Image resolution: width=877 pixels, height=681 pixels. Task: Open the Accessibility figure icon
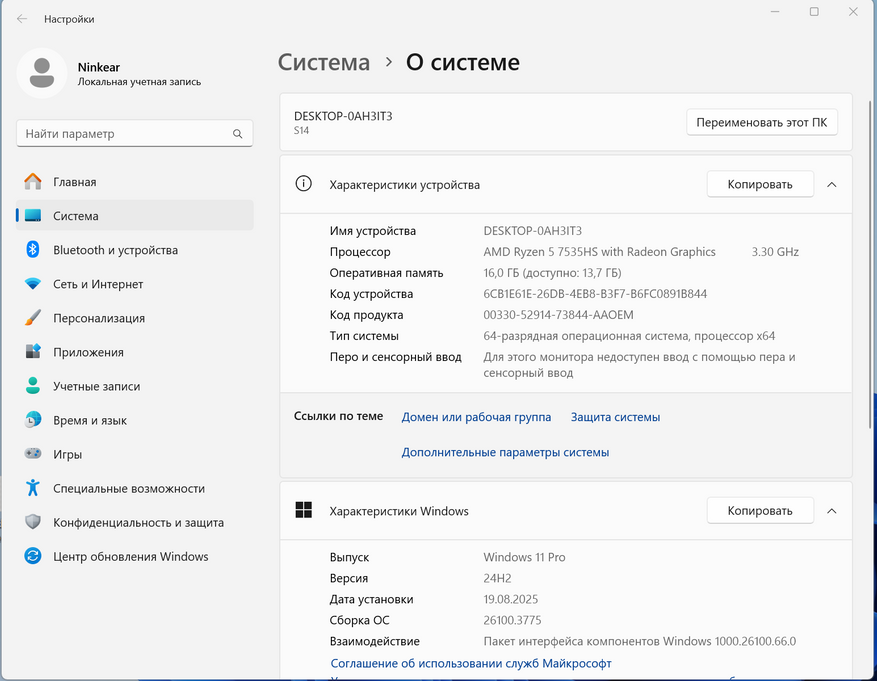tap(33, 488)
